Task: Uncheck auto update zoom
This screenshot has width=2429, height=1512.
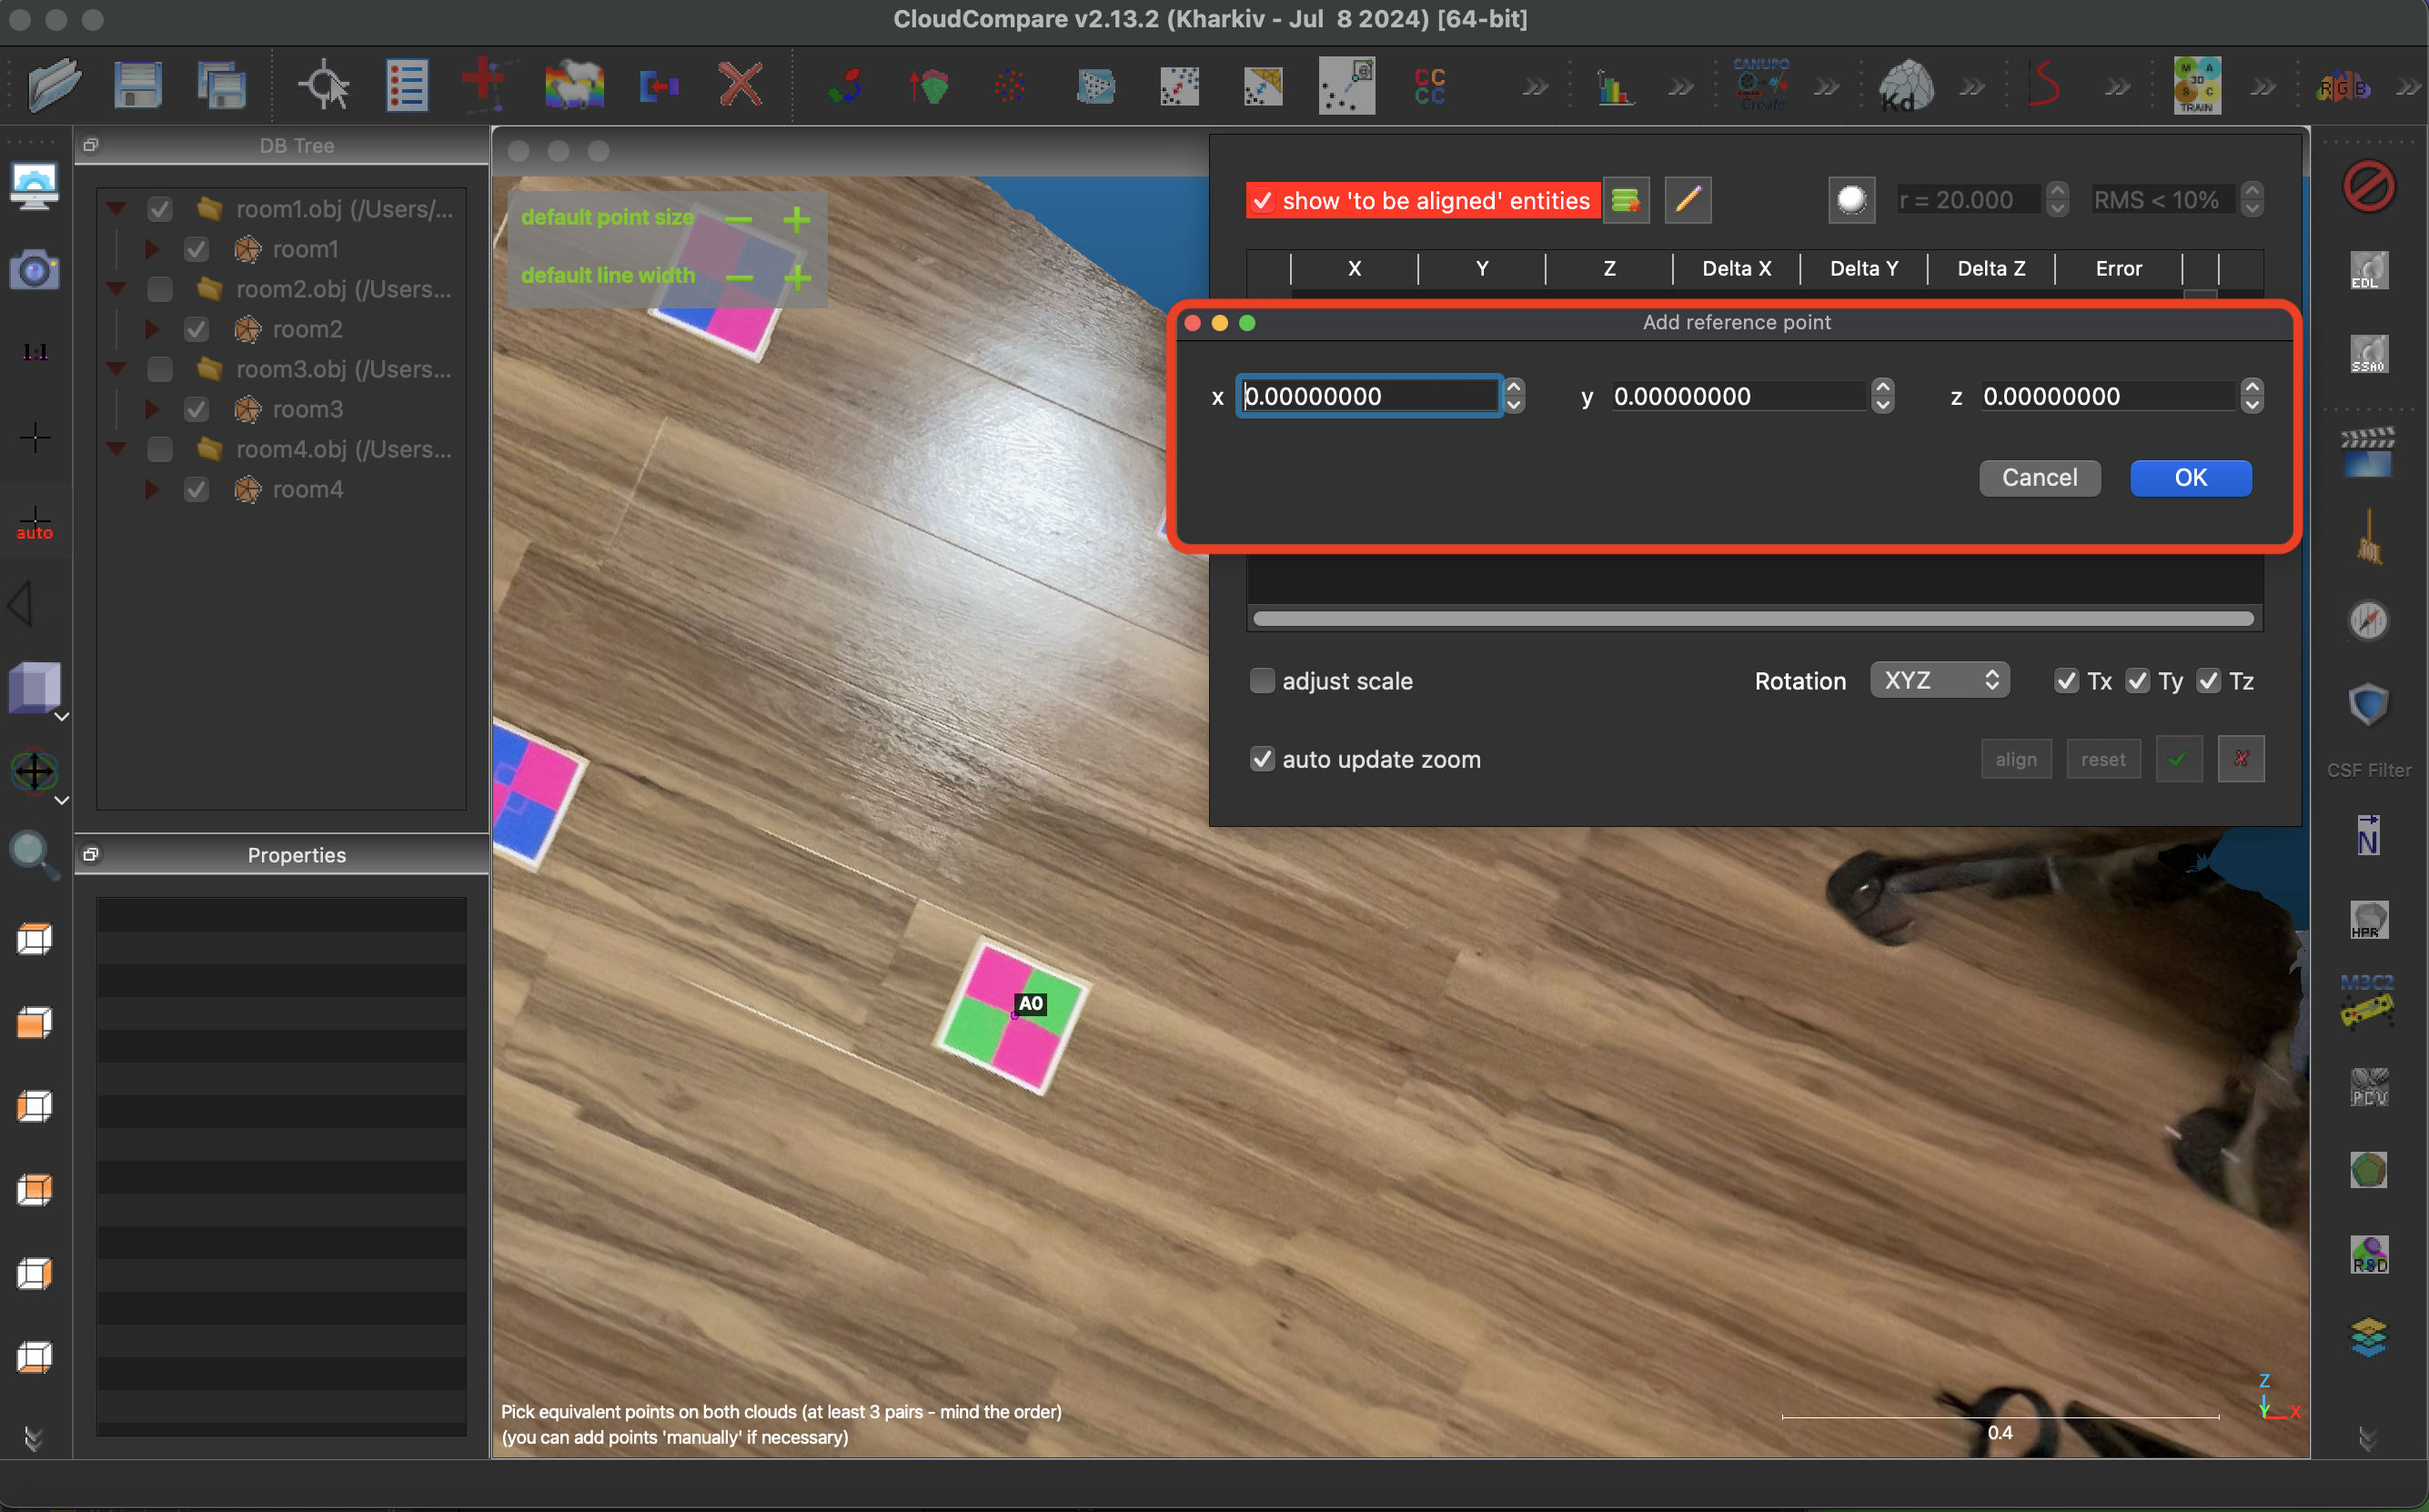Action: coord(1263,759)
